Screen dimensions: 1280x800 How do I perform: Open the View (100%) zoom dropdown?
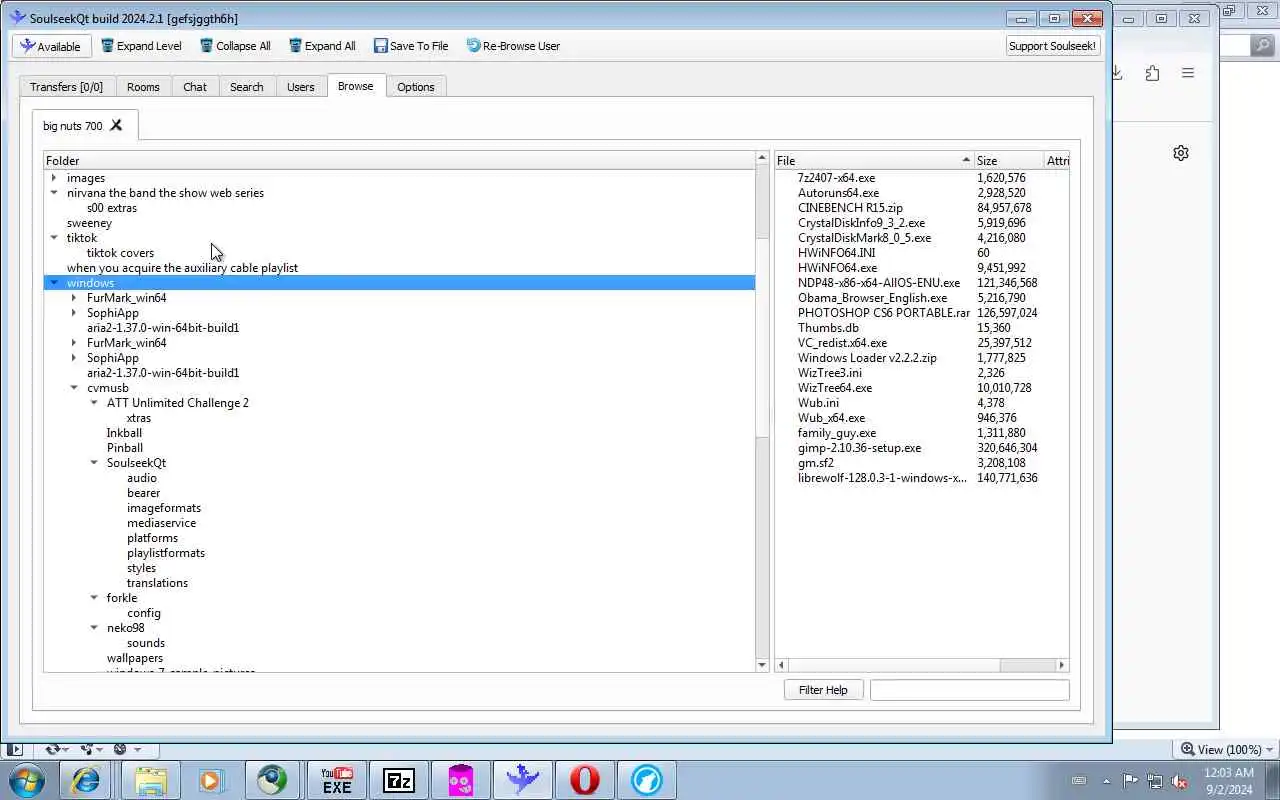1227,749
